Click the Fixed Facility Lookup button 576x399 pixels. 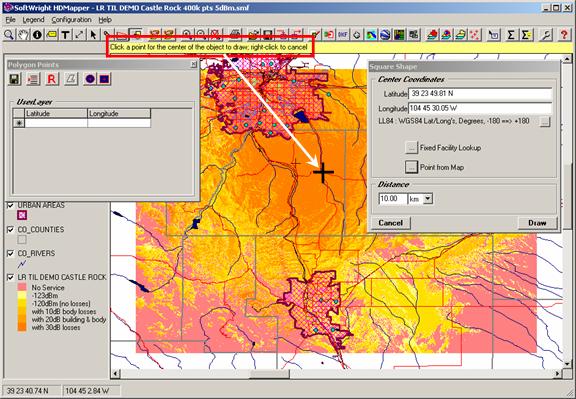click(x=411, y=148)
